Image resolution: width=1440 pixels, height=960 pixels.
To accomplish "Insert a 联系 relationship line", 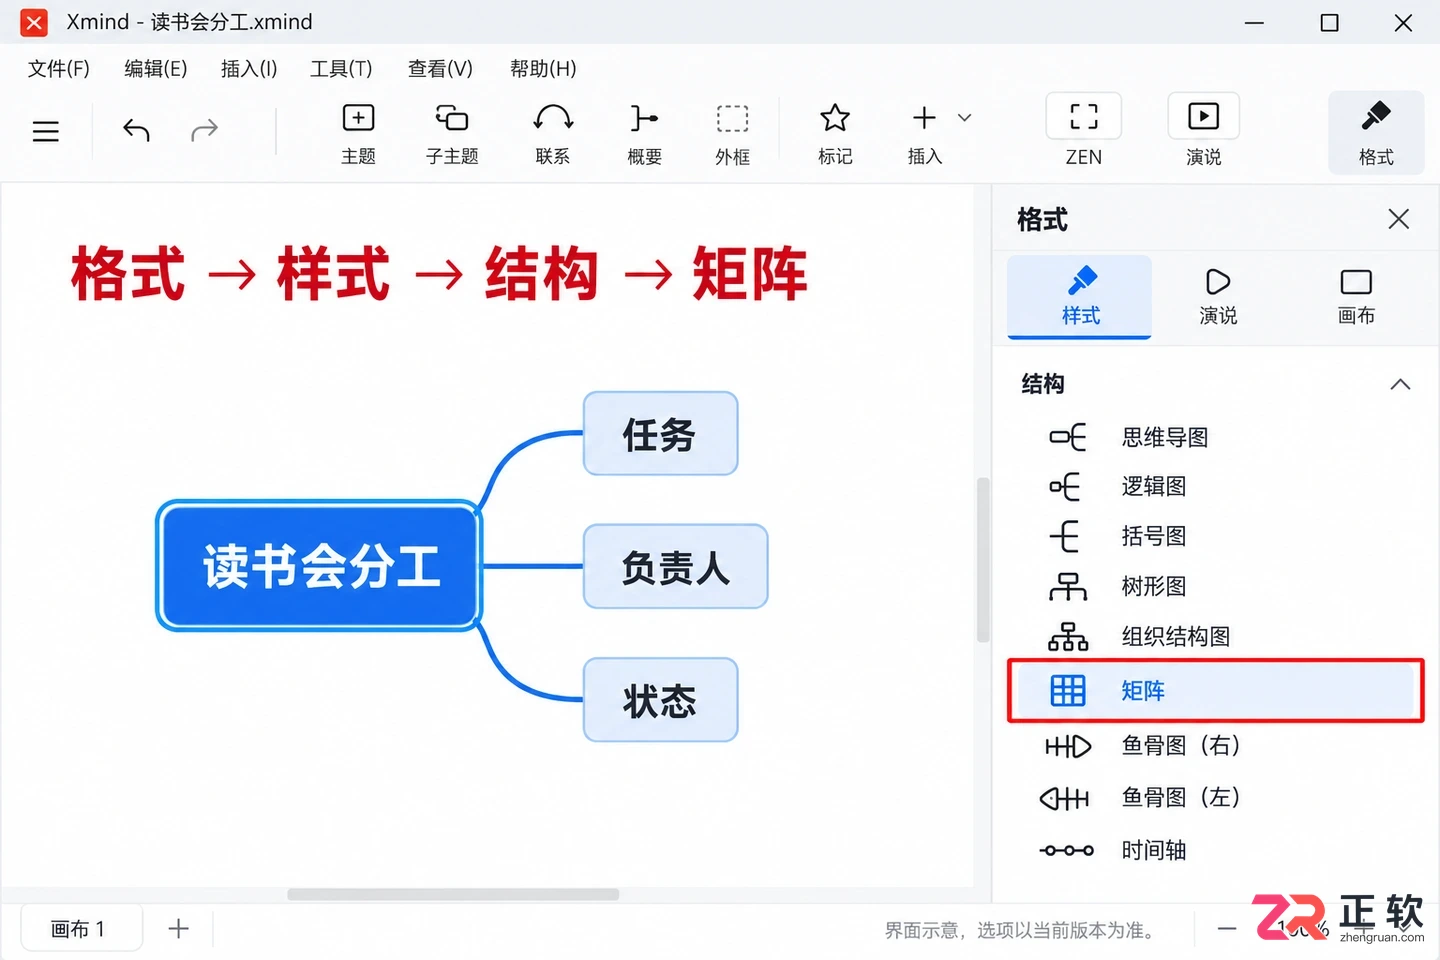I will click(553, 134).
